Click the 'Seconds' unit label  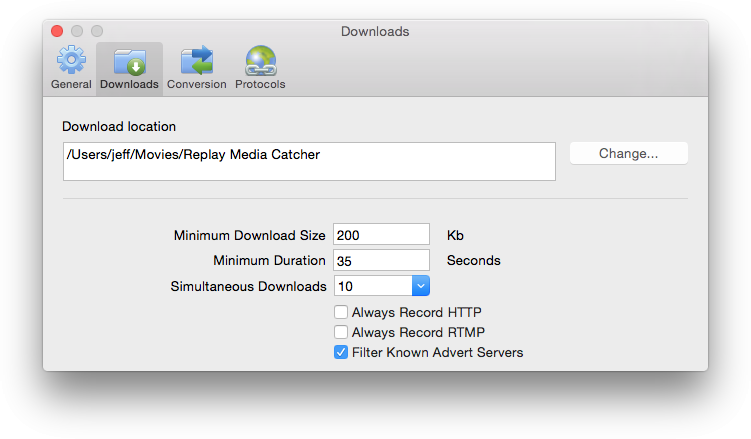tap(474, 260)
